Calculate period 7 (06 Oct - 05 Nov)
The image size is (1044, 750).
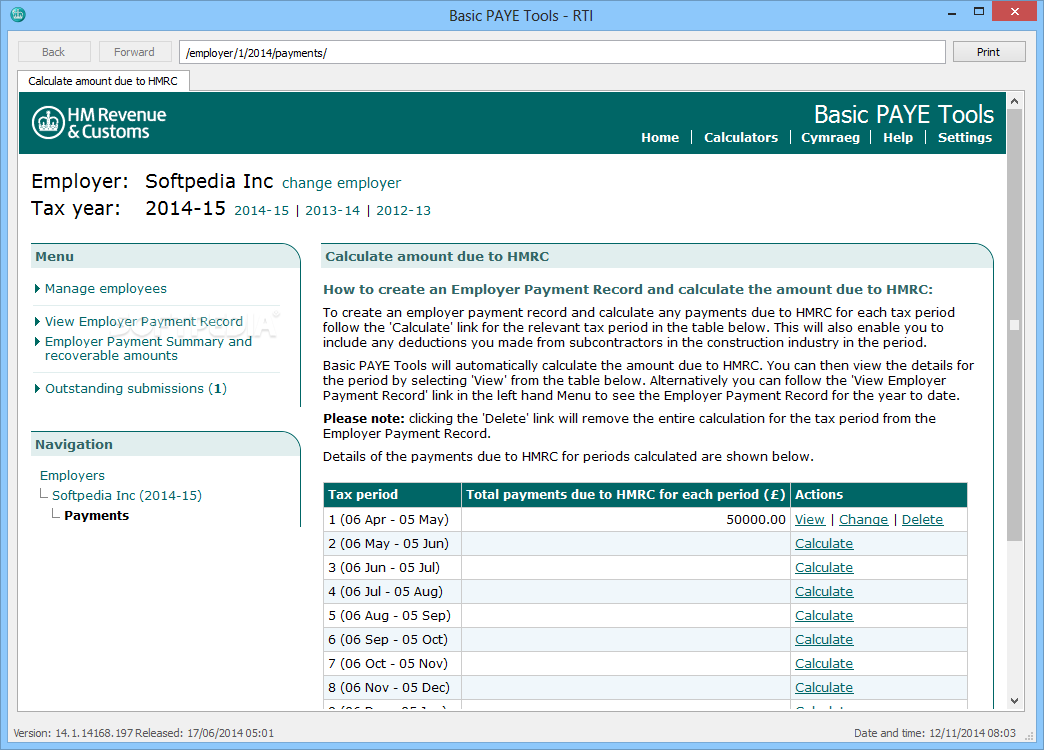pos(824,663)
